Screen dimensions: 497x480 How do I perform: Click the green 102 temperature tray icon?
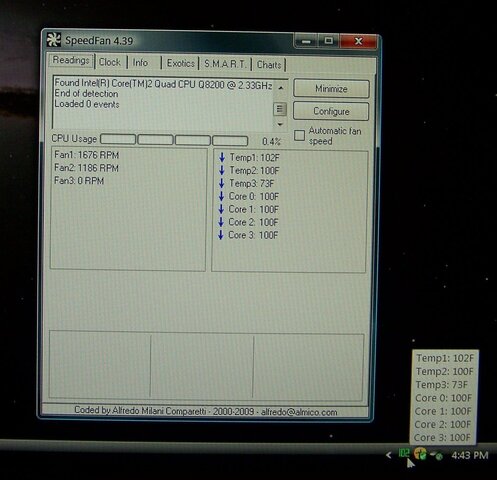pos(404,453)
